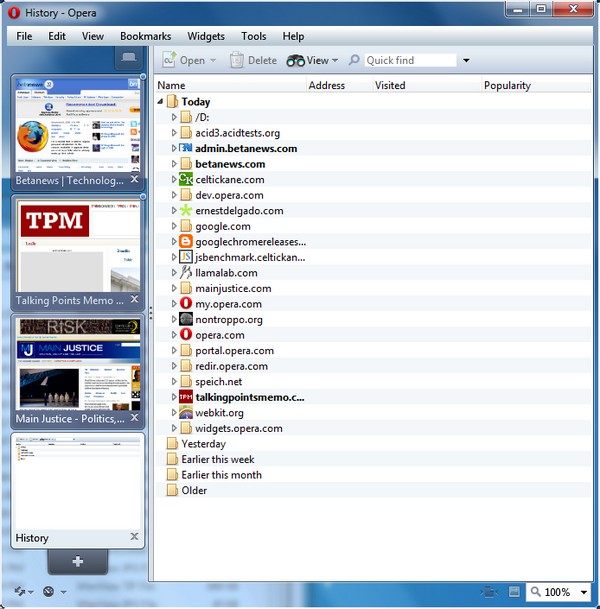Click the Open toolbar icon
Viewport: 600px width, 609px height.
169,60
